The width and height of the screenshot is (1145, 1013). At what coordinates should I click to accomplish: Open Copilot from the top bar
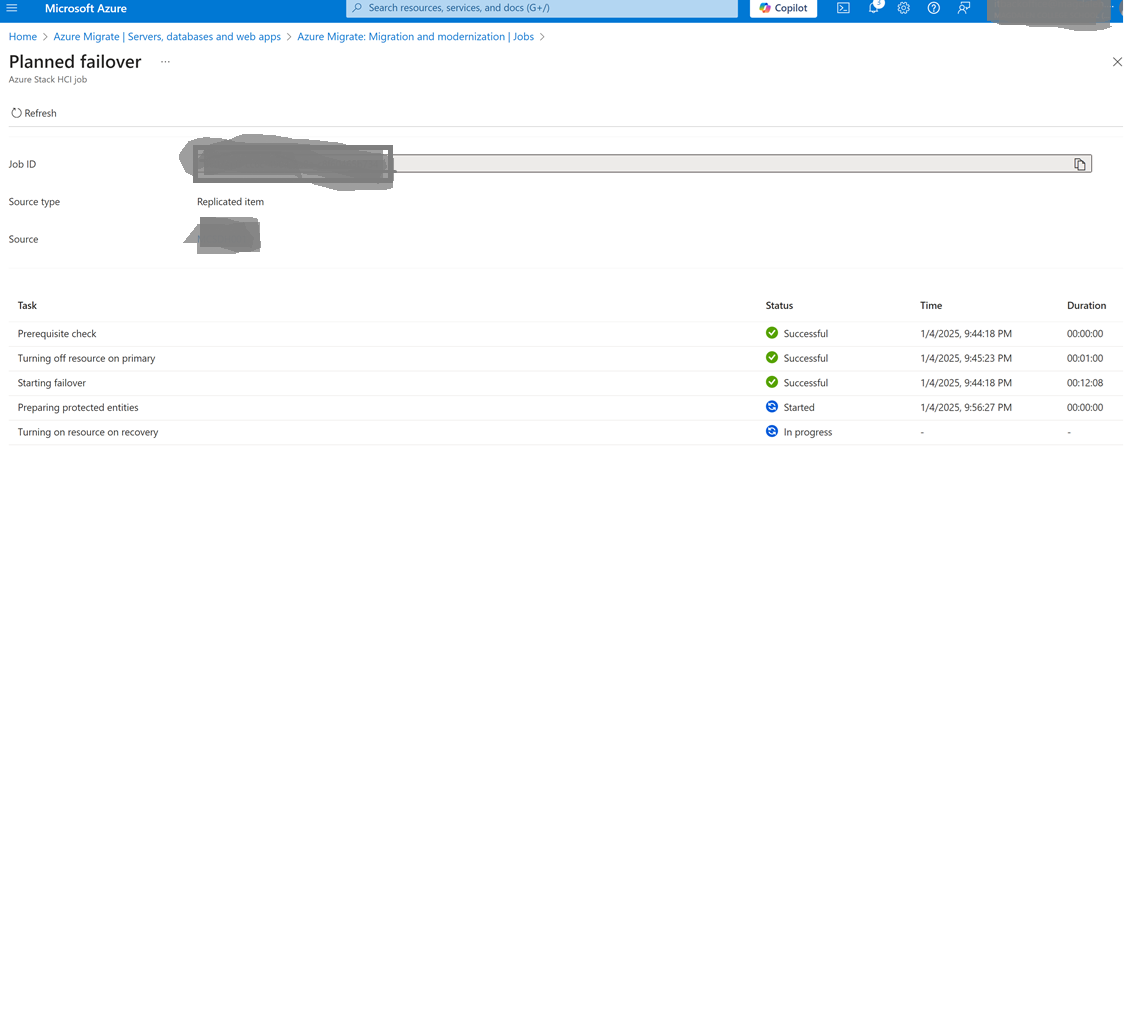click(783, 8)
